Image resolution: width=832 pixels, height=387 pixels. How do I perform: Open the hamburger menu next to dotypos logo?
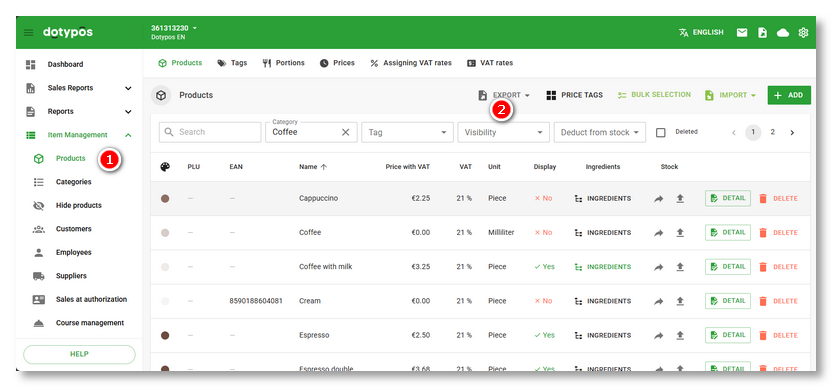(28, 32)
